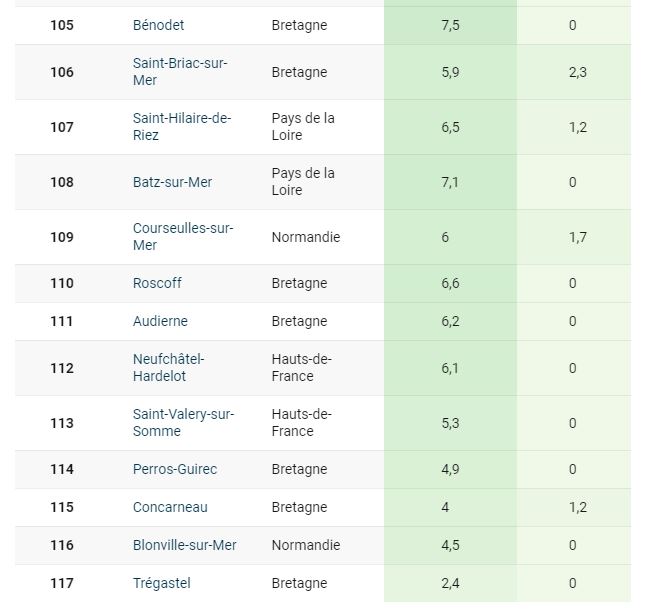Open the Concarneau link

(170, 507)
